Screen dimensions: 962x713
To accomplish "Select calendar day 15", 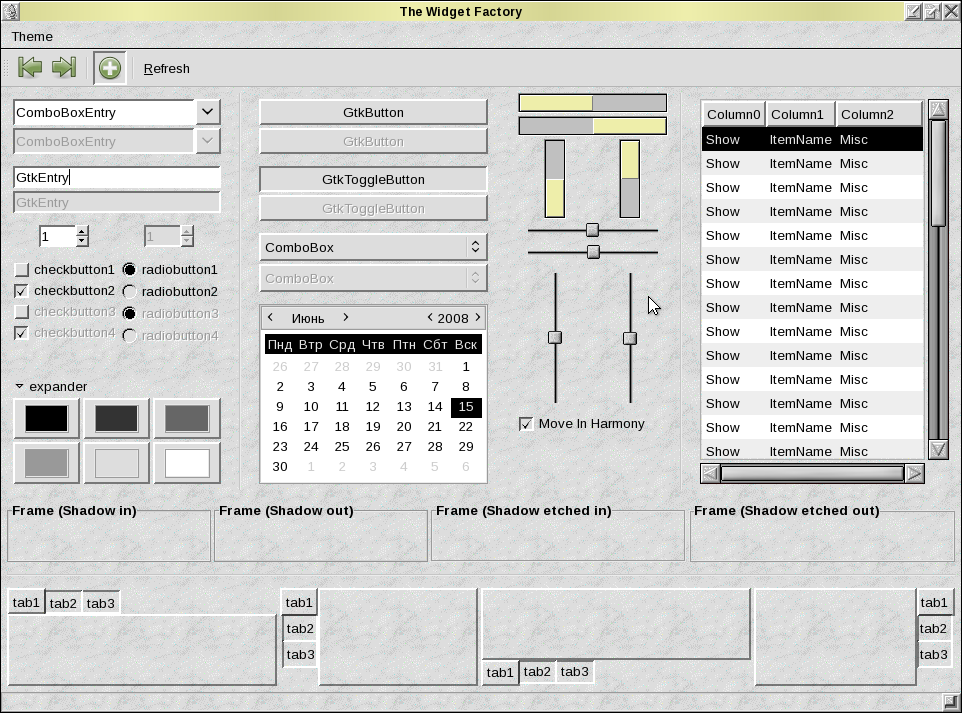I will (466, 407).
